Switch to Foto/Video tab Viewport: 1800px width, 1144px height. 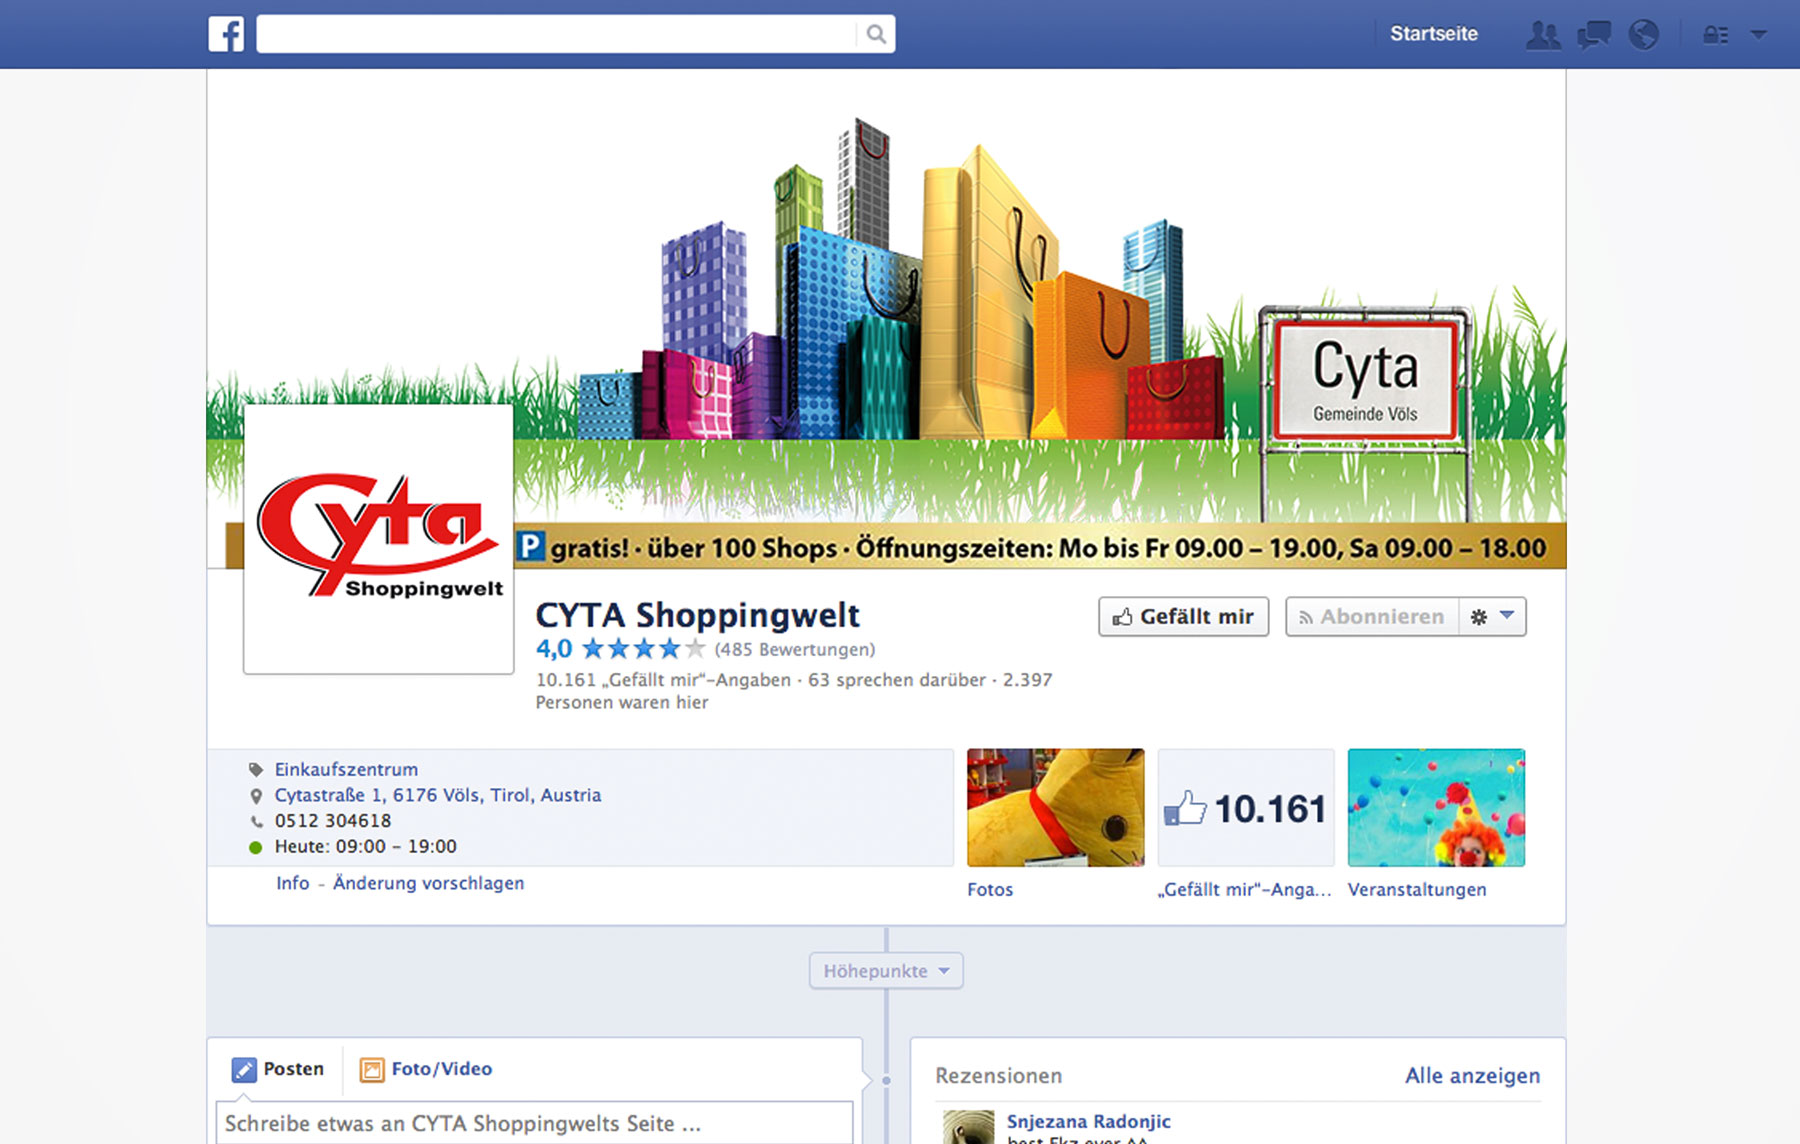[x=427, y=1069]
